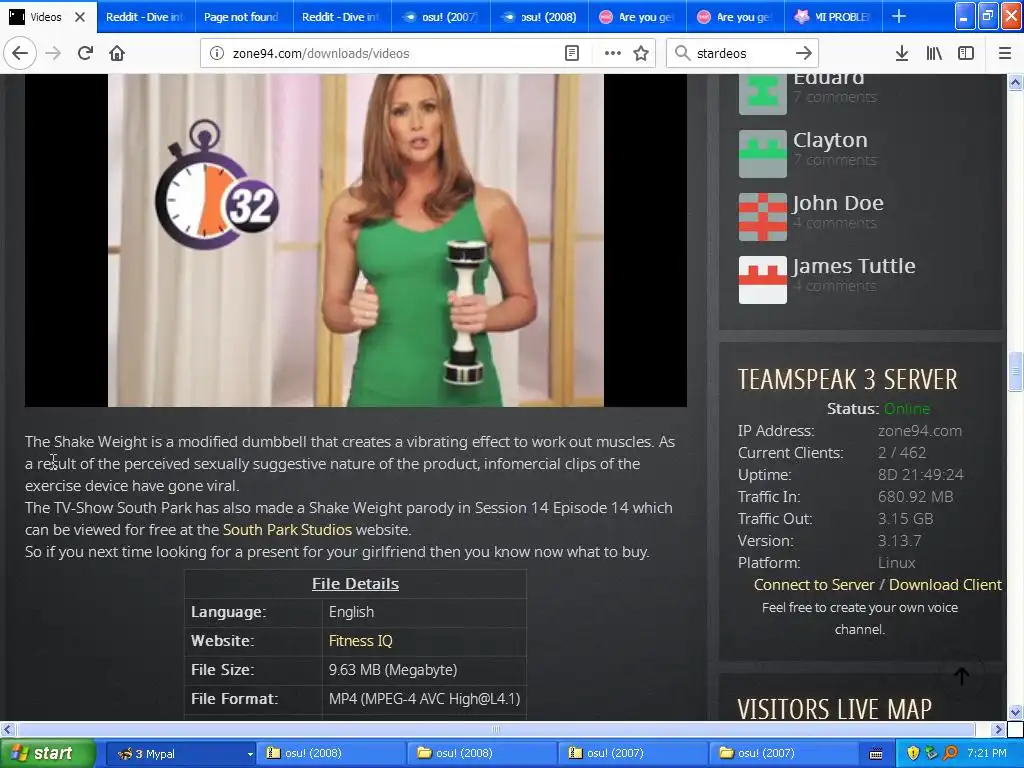Open the browser home page
Screen dimensions: 1024x768
point(117,53)
